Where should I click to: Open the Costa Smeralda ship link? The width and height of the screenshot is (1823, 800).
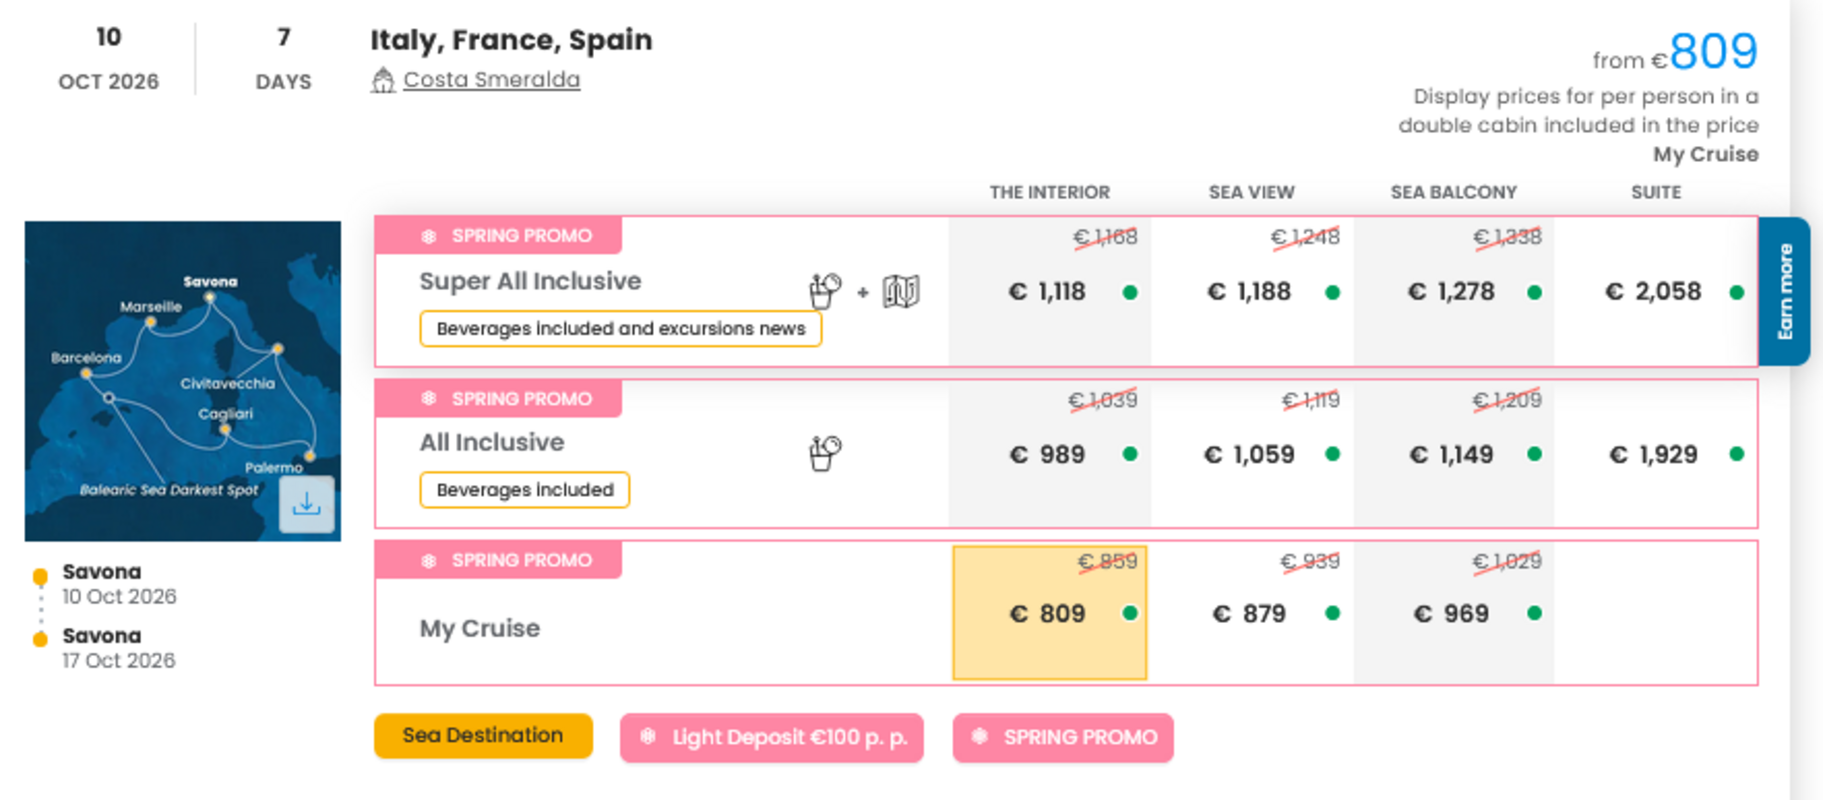[491, 80]
